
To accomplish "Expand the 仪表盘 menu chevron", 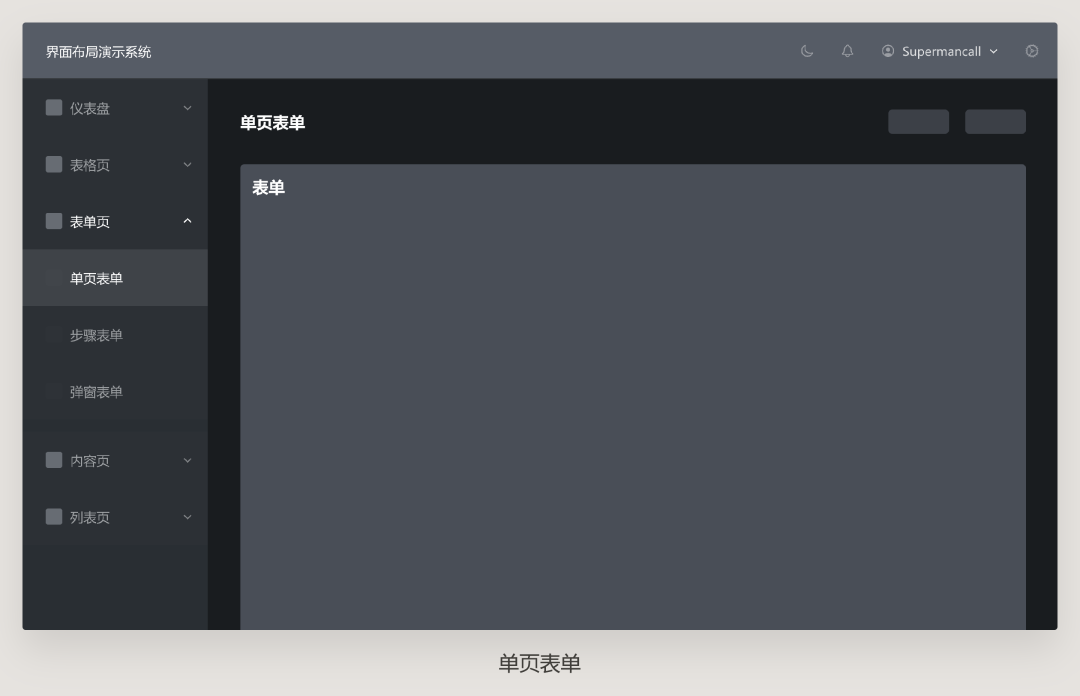I will coord(187,108).
